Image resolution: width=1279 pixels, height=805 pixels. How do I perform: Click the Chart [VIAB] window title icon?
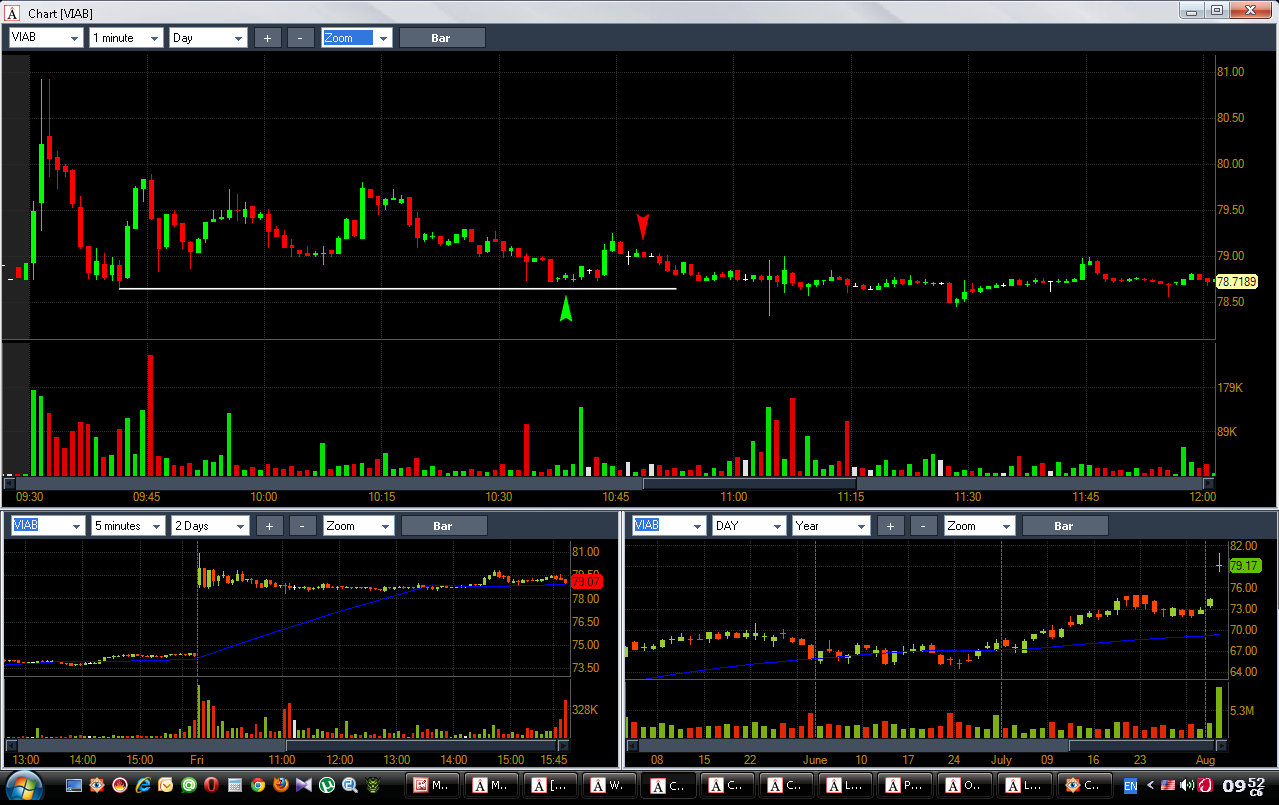click(x=12, y=12)
